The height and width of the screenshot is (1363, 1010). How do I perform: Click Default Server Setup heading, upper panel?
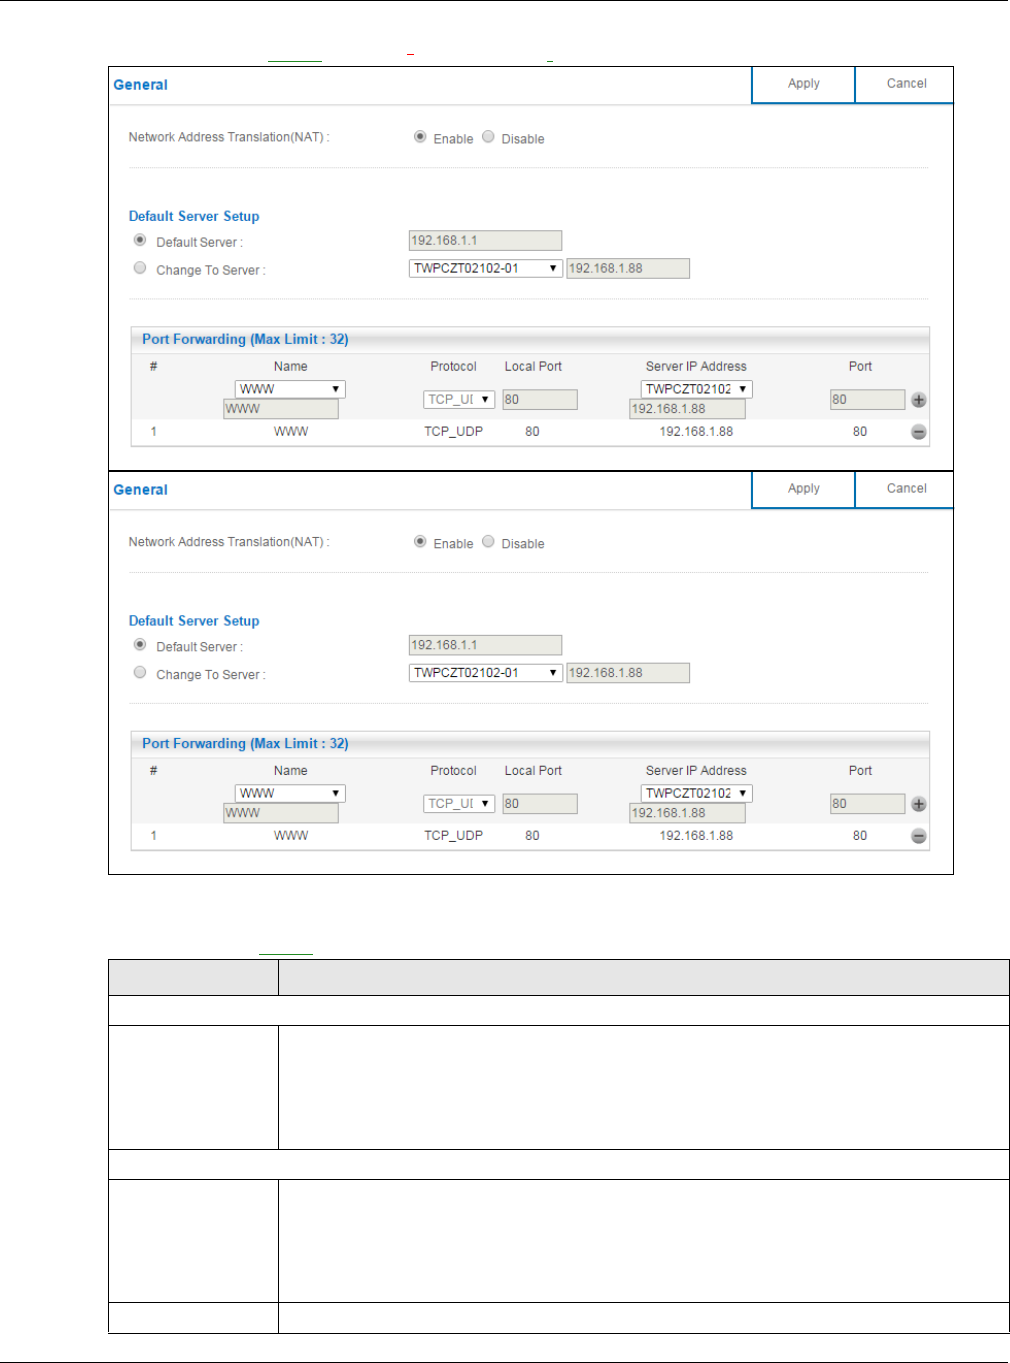(x=194, y=216)
